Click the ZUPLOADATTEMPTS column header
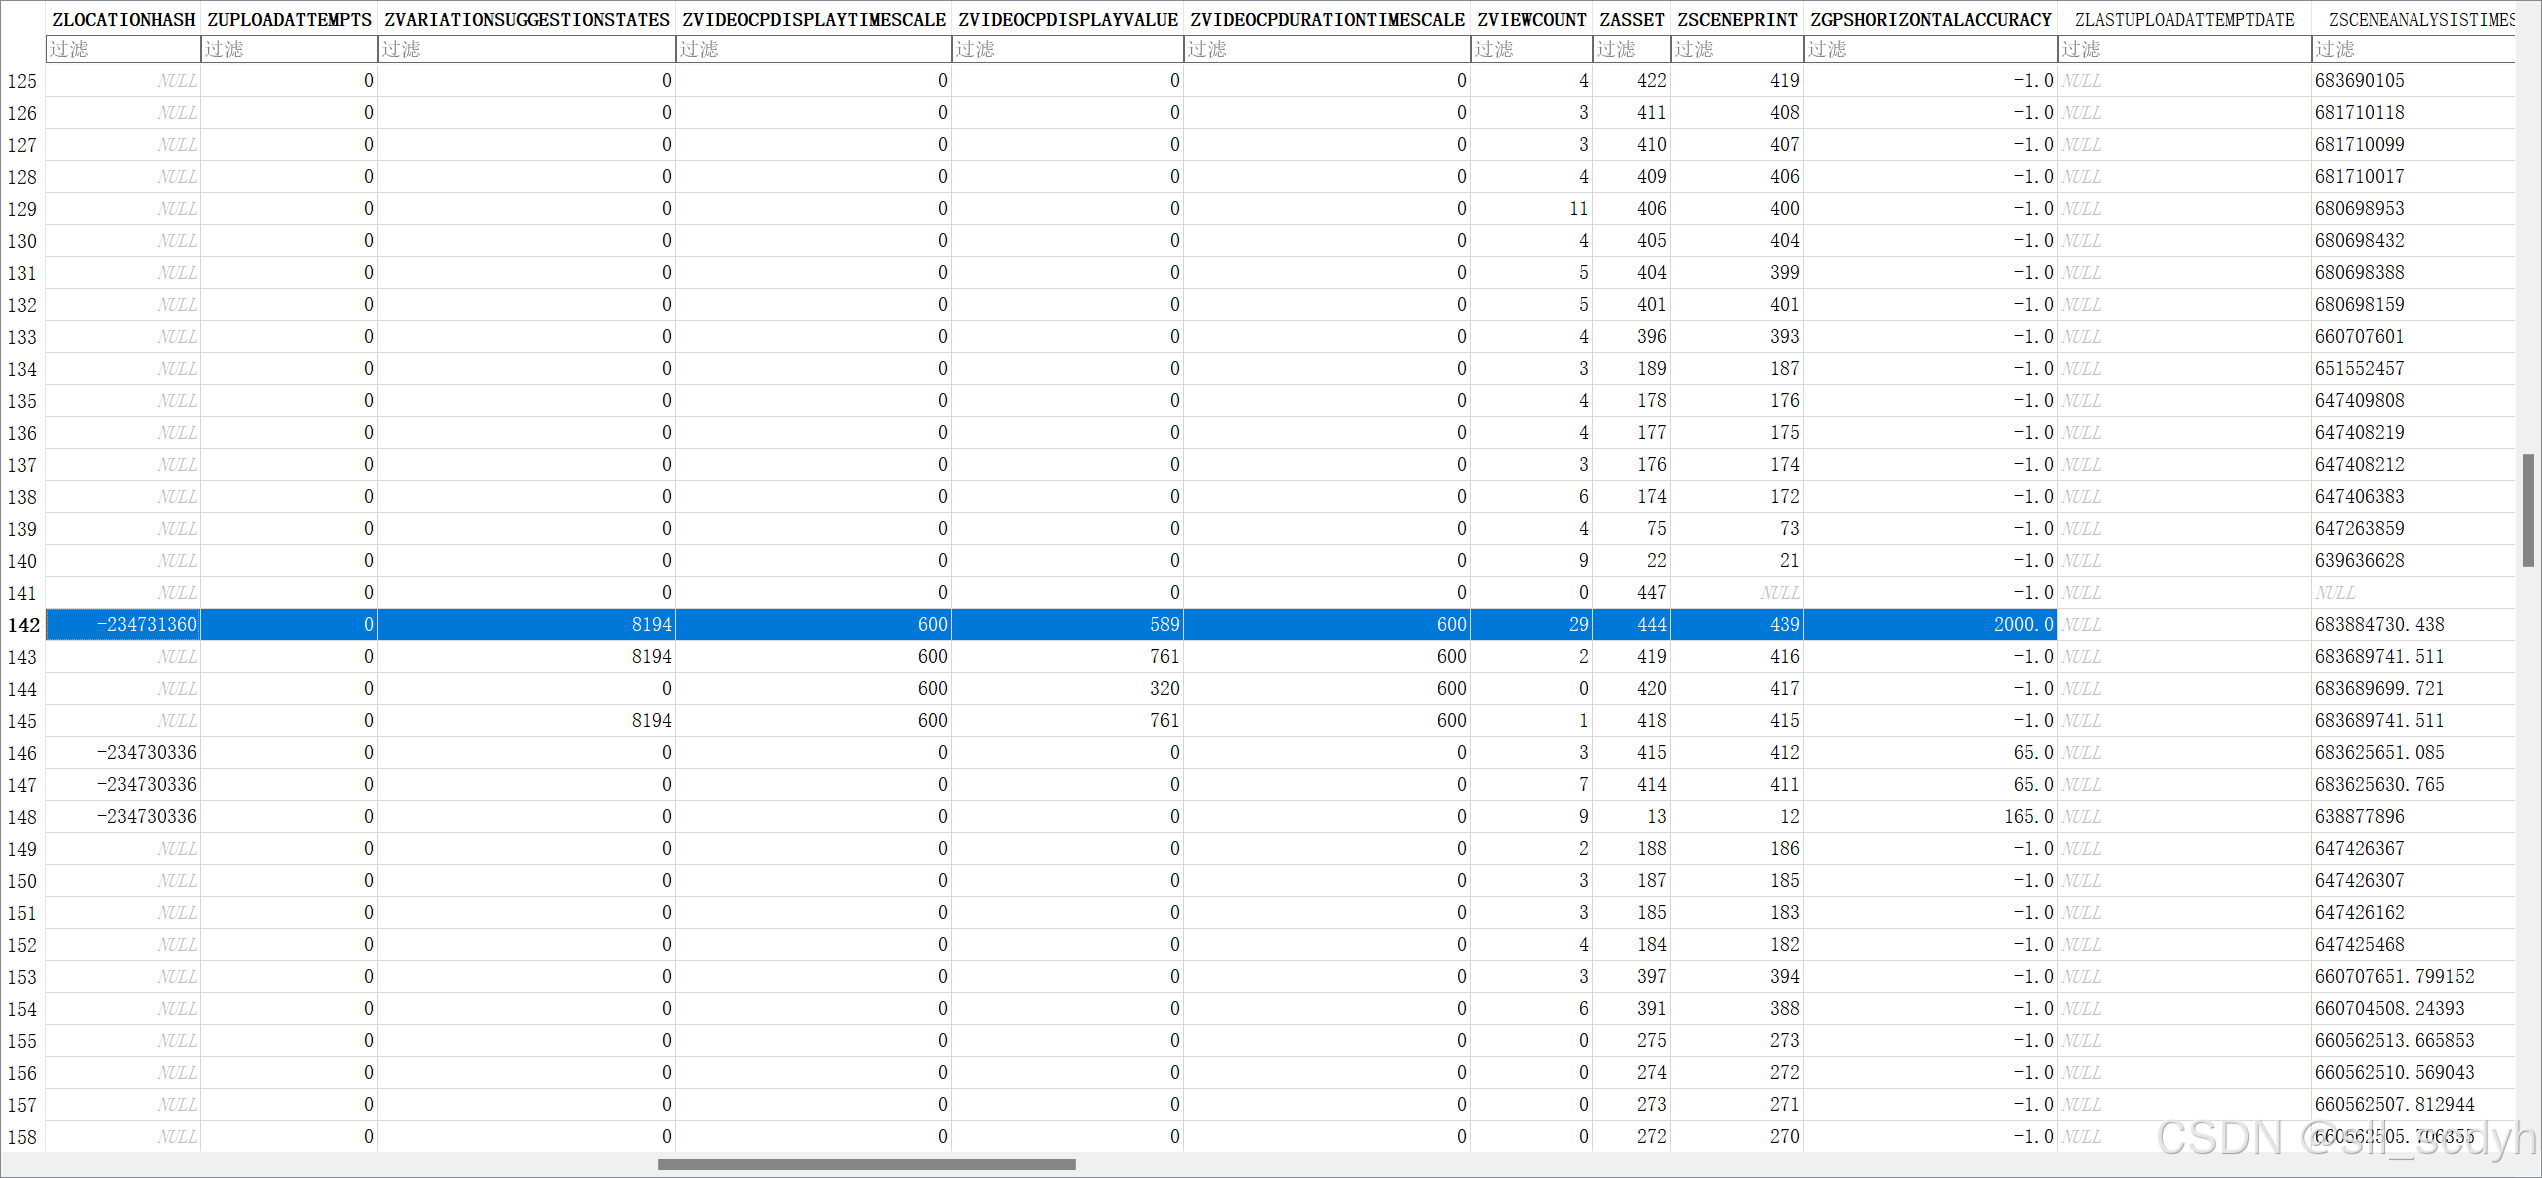Screen dimensions: 2542x1178 [x=289, y=20]
